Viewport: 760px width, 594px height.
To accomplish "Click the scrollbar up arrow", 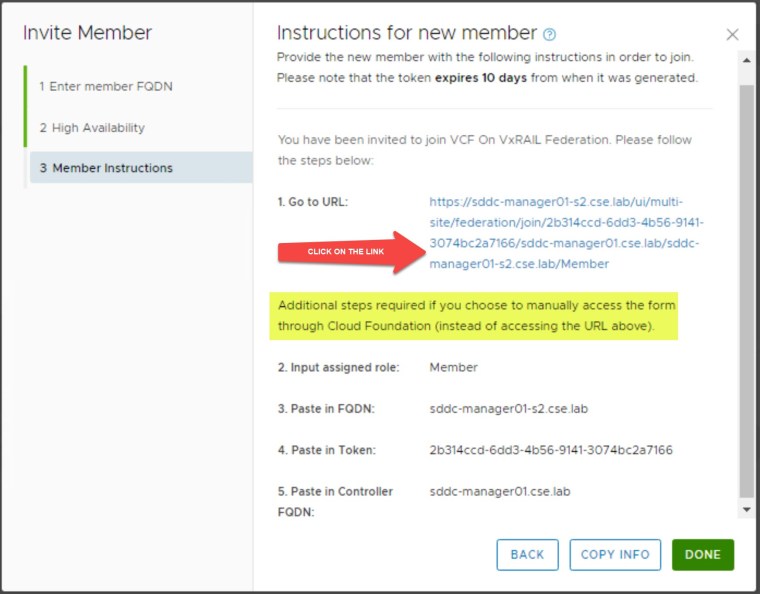I will [x=746, y=62].
